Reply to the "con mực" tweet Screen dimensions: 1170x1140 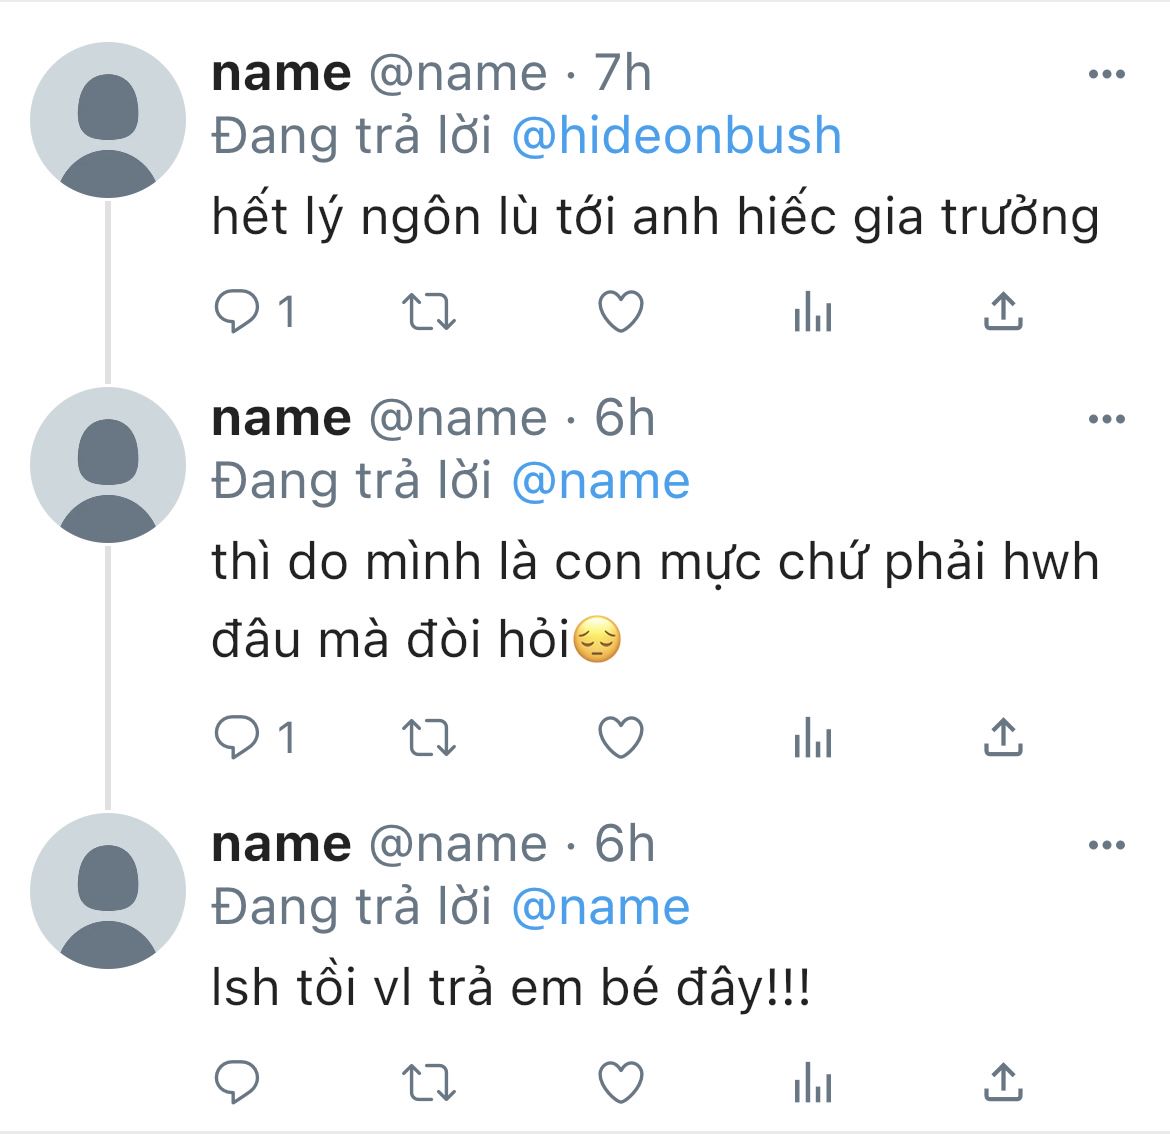click(x=238, y=739)
